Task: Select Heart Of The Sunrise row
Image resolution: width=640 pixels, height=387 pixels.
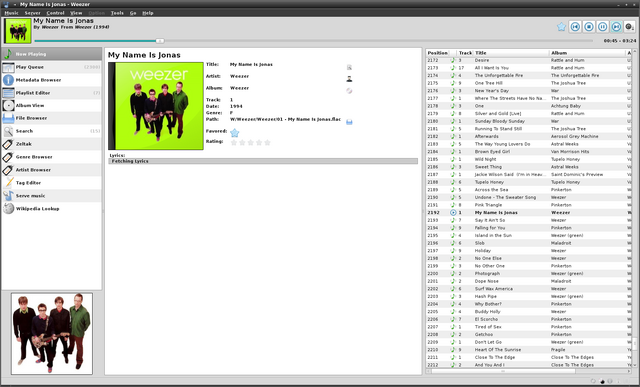Action: [529, 350]
